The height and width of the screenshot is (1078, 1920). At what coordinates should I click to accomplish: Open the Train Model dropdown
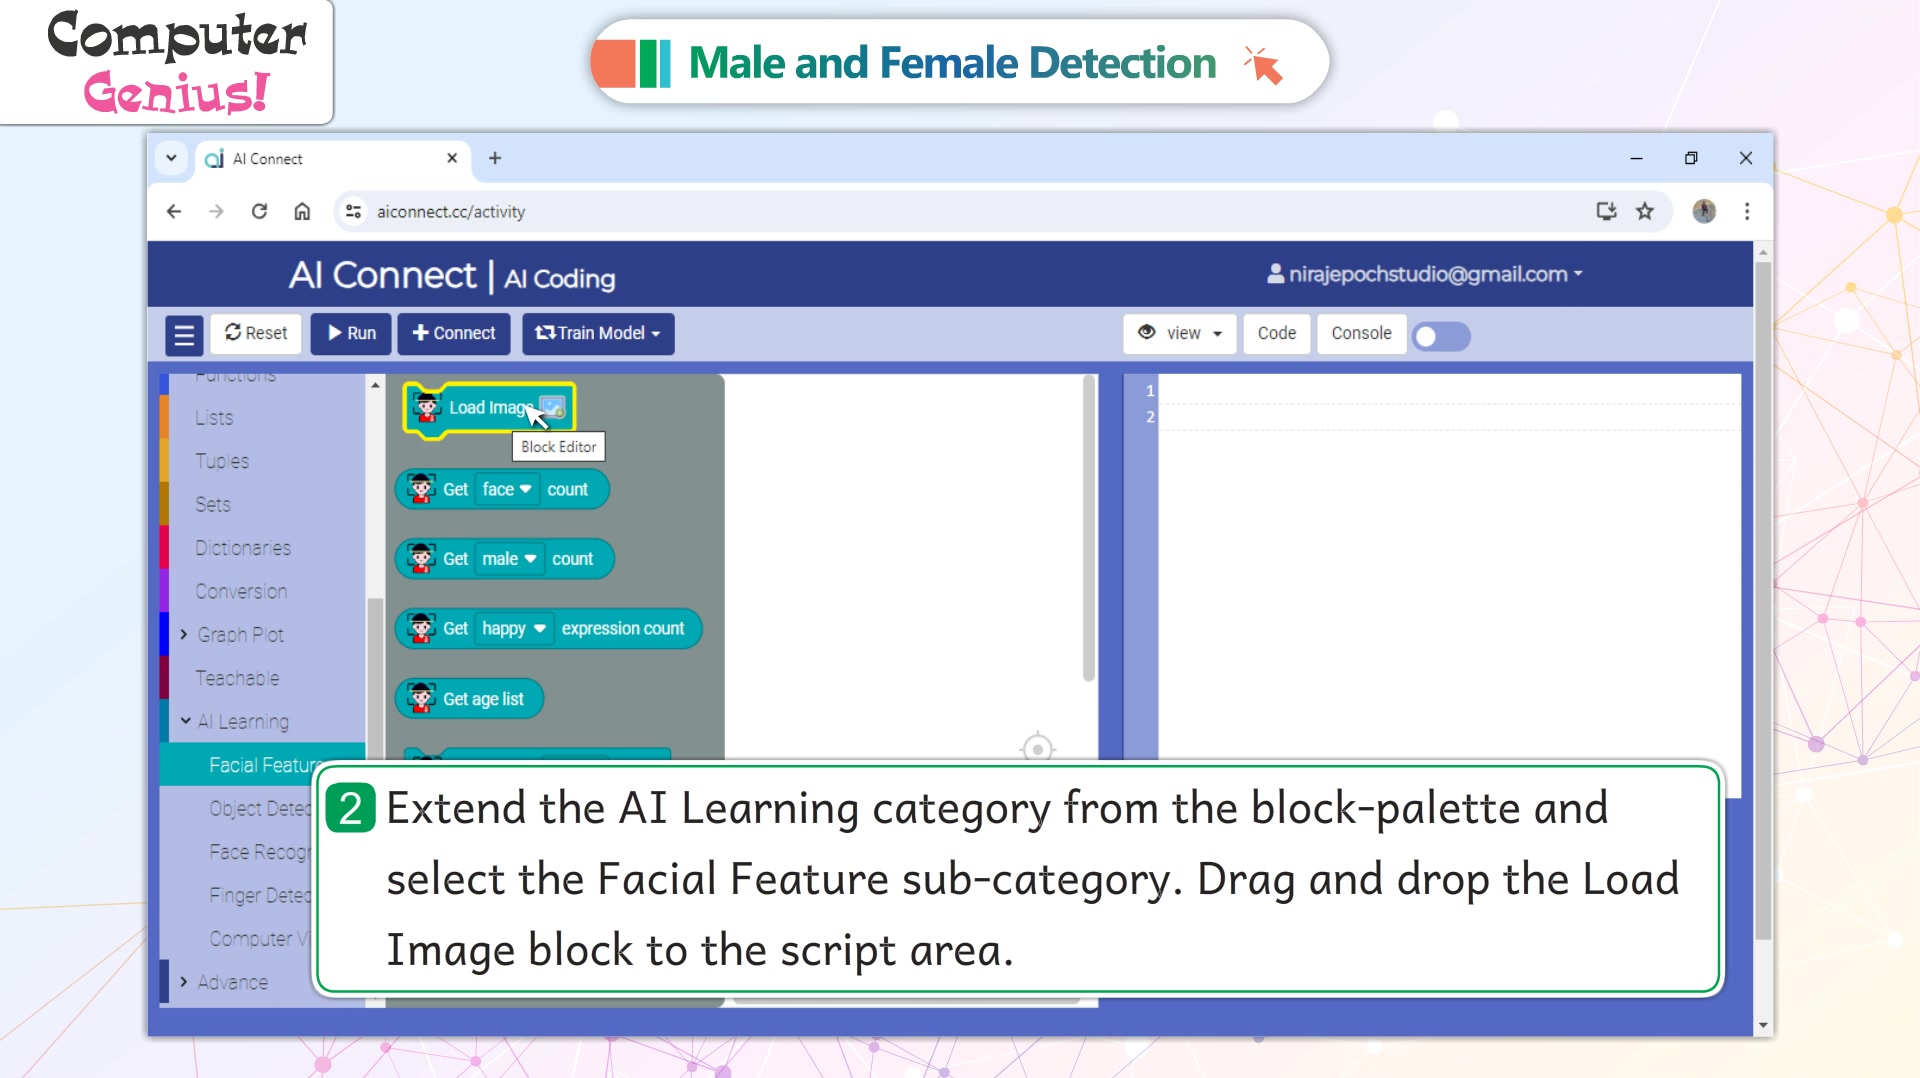coord(598,333)
